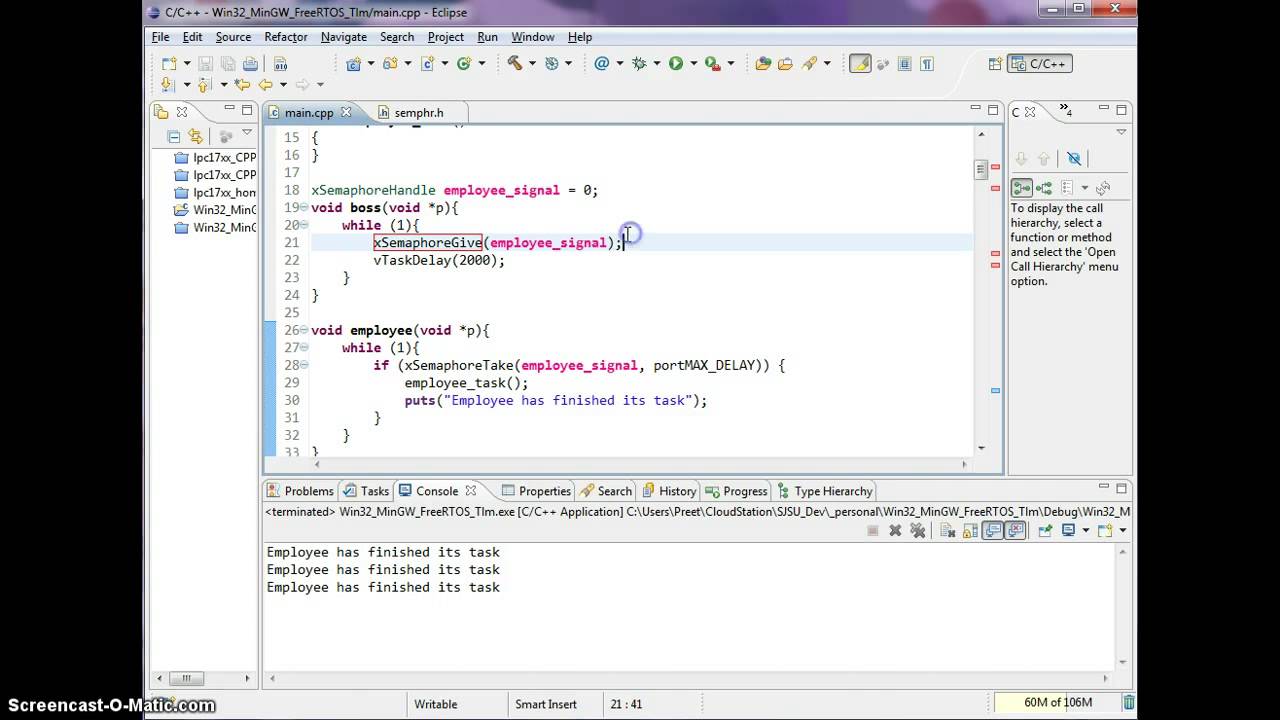Click the green Run button icon
This screenshot has height=720, width=1280.
(x=676, y=64)
